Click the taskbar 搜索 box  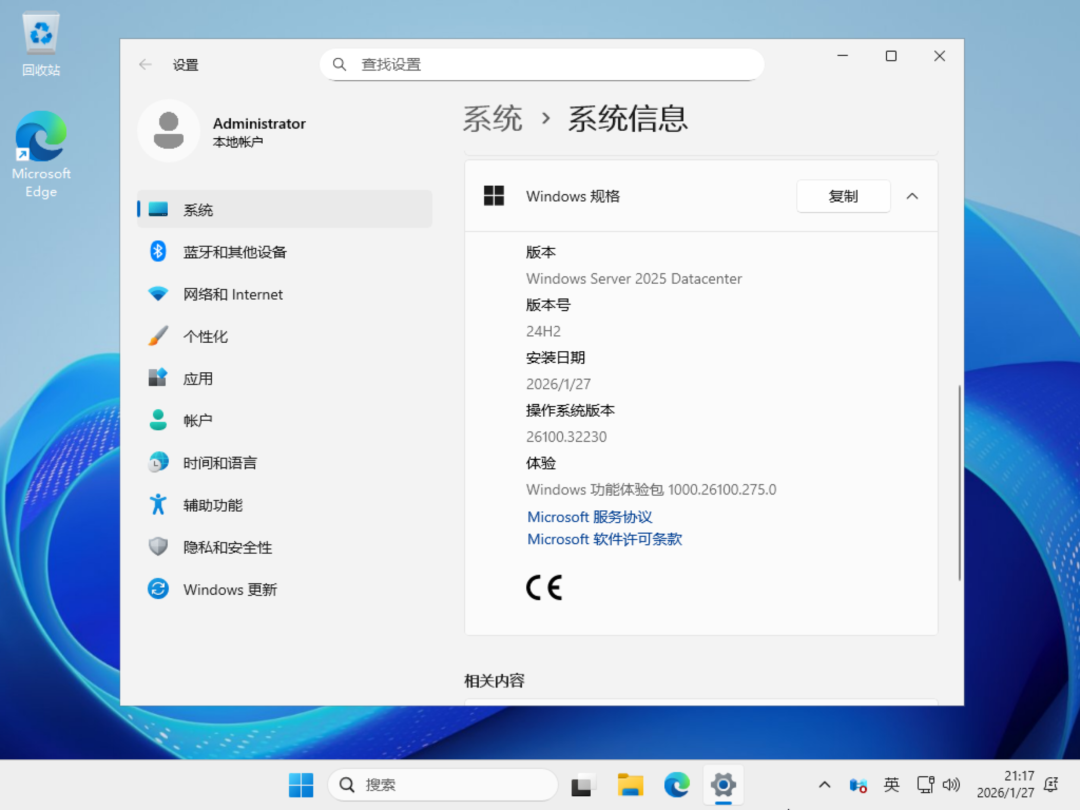tap(443, 785)
